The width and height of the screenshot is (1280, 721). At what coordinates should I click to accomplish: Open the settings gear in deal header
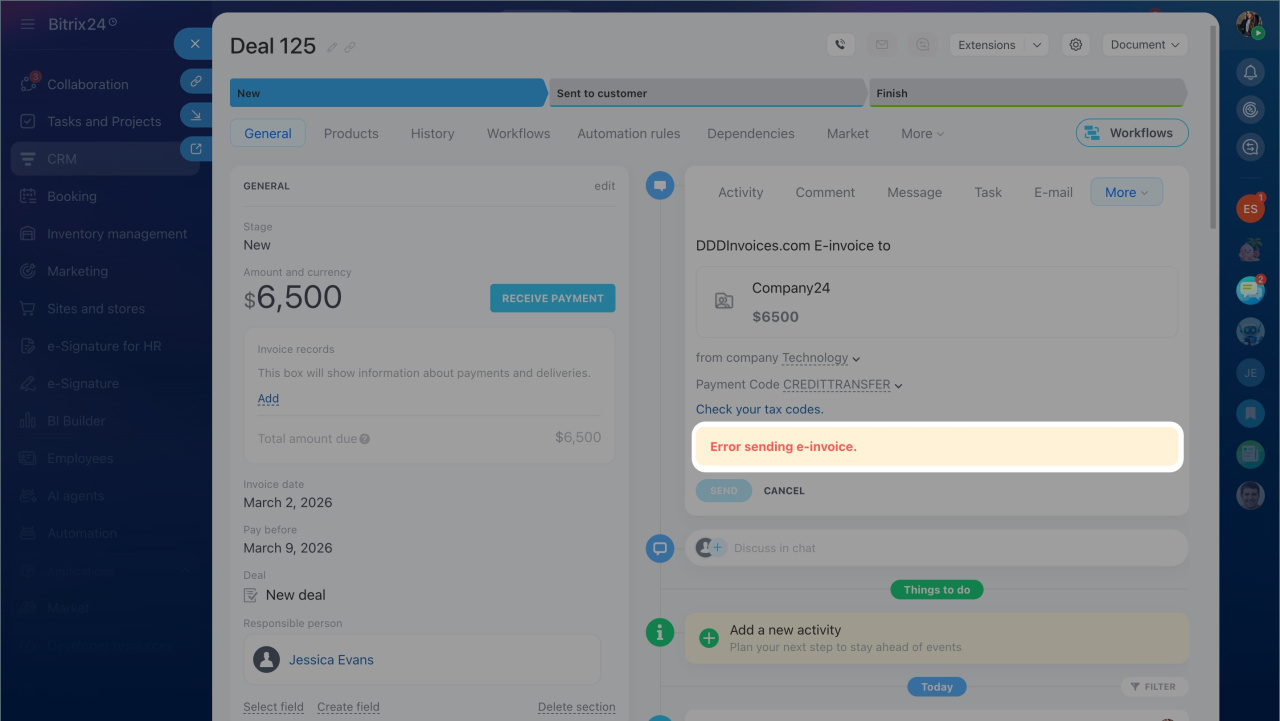(1076, 45)
